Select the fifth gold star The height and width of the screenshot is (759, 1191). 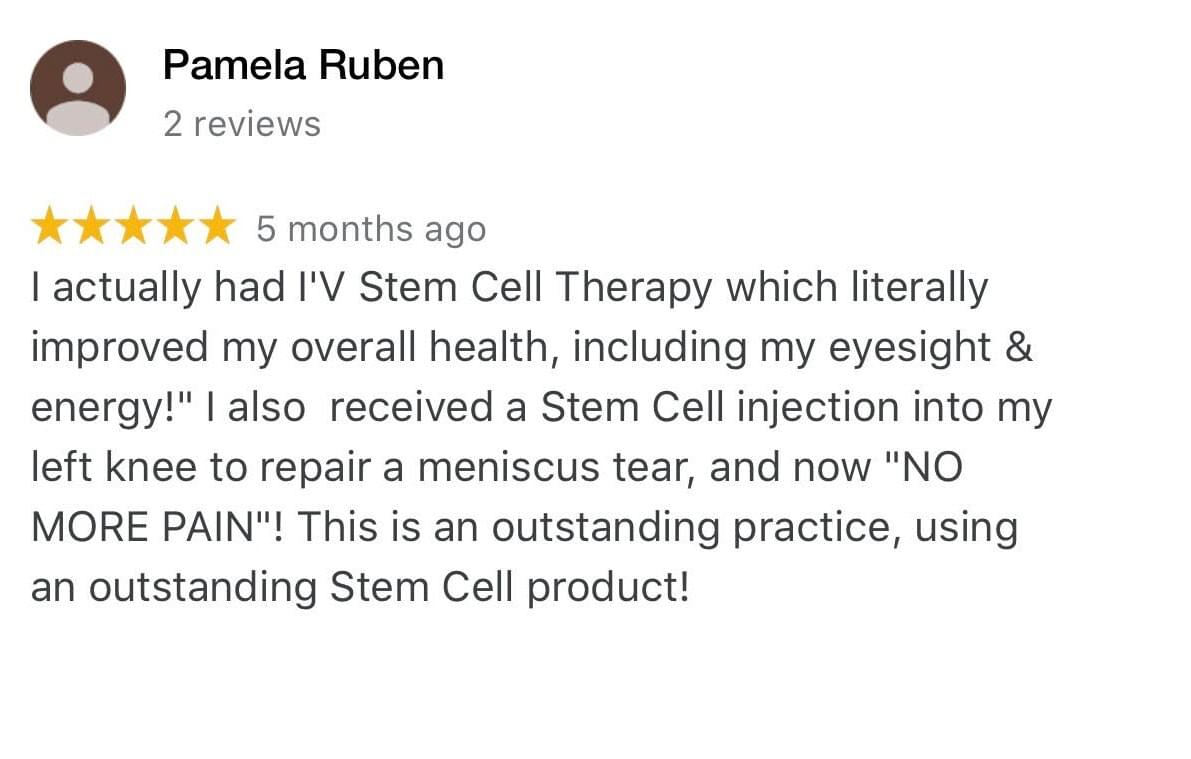(217, 226)
